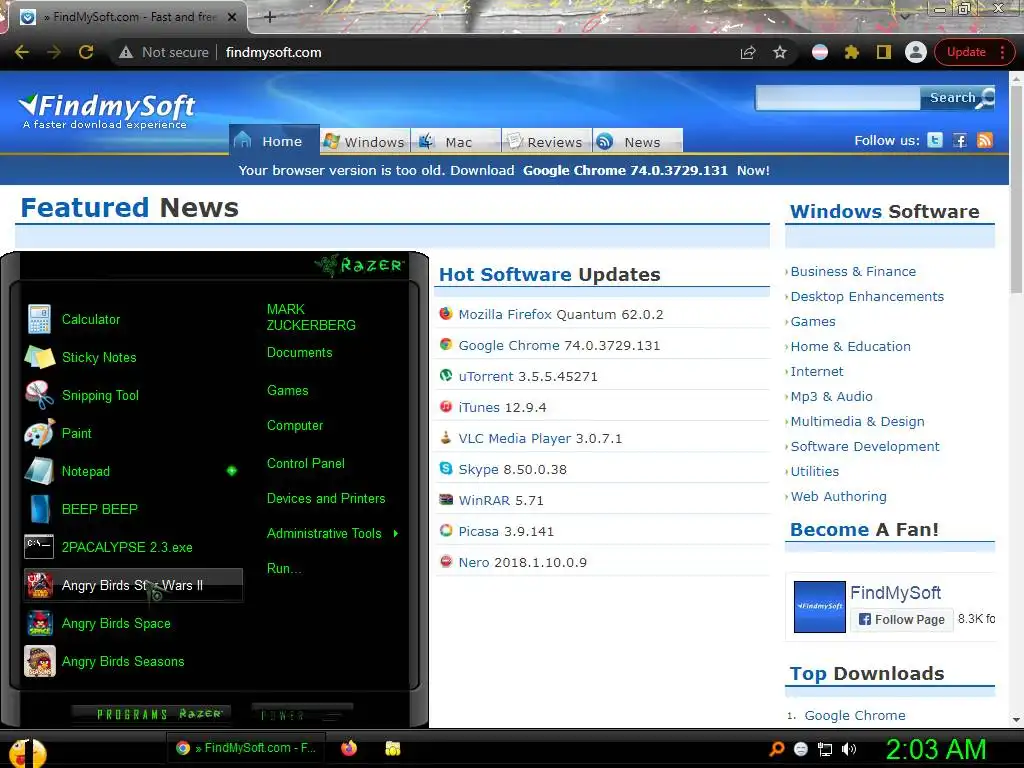The image size is (1024, 768).
Task: Open Games in the start menu
Action: point(287,391)
